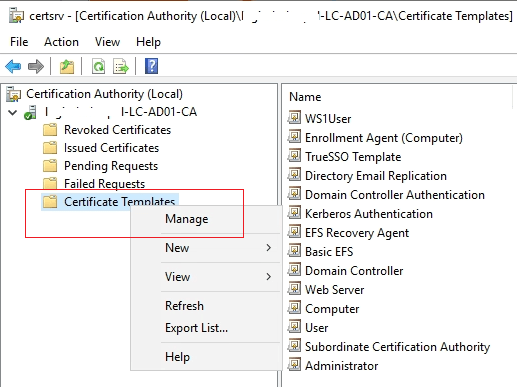Image resolution: width=517 pixels, height=387 pixels.
Task: Click the TrueSSO Template certificate icon
Action: (294, 155)
